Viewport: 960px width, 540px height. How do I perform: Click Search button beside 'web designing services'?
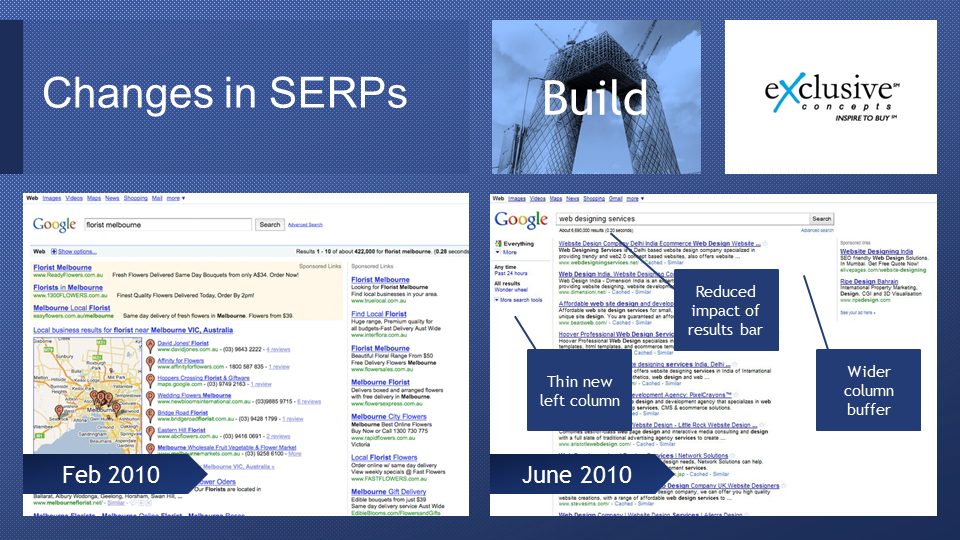(822, 219)
